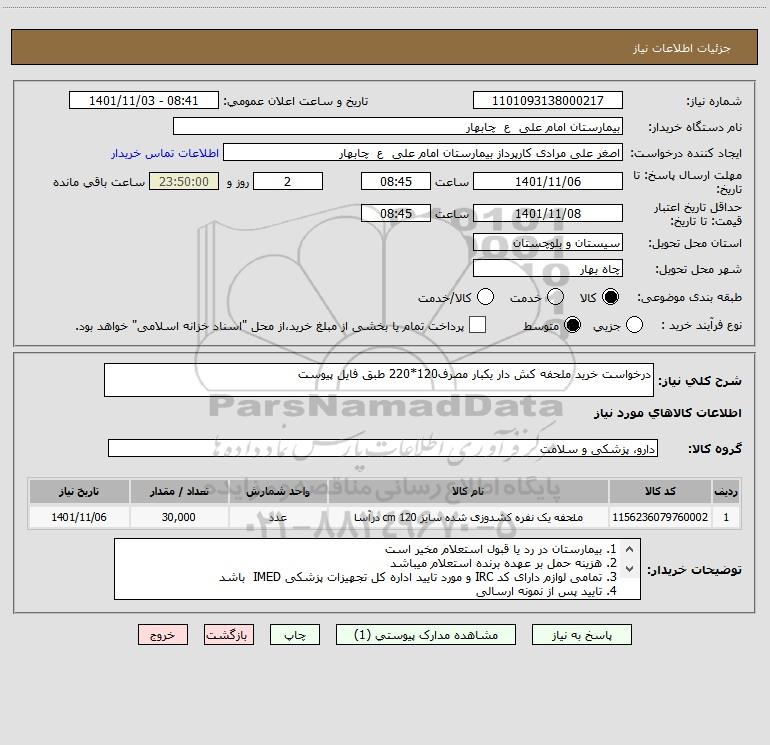Select the کالا radio button

pyautogui.click(x=610, y=297)
